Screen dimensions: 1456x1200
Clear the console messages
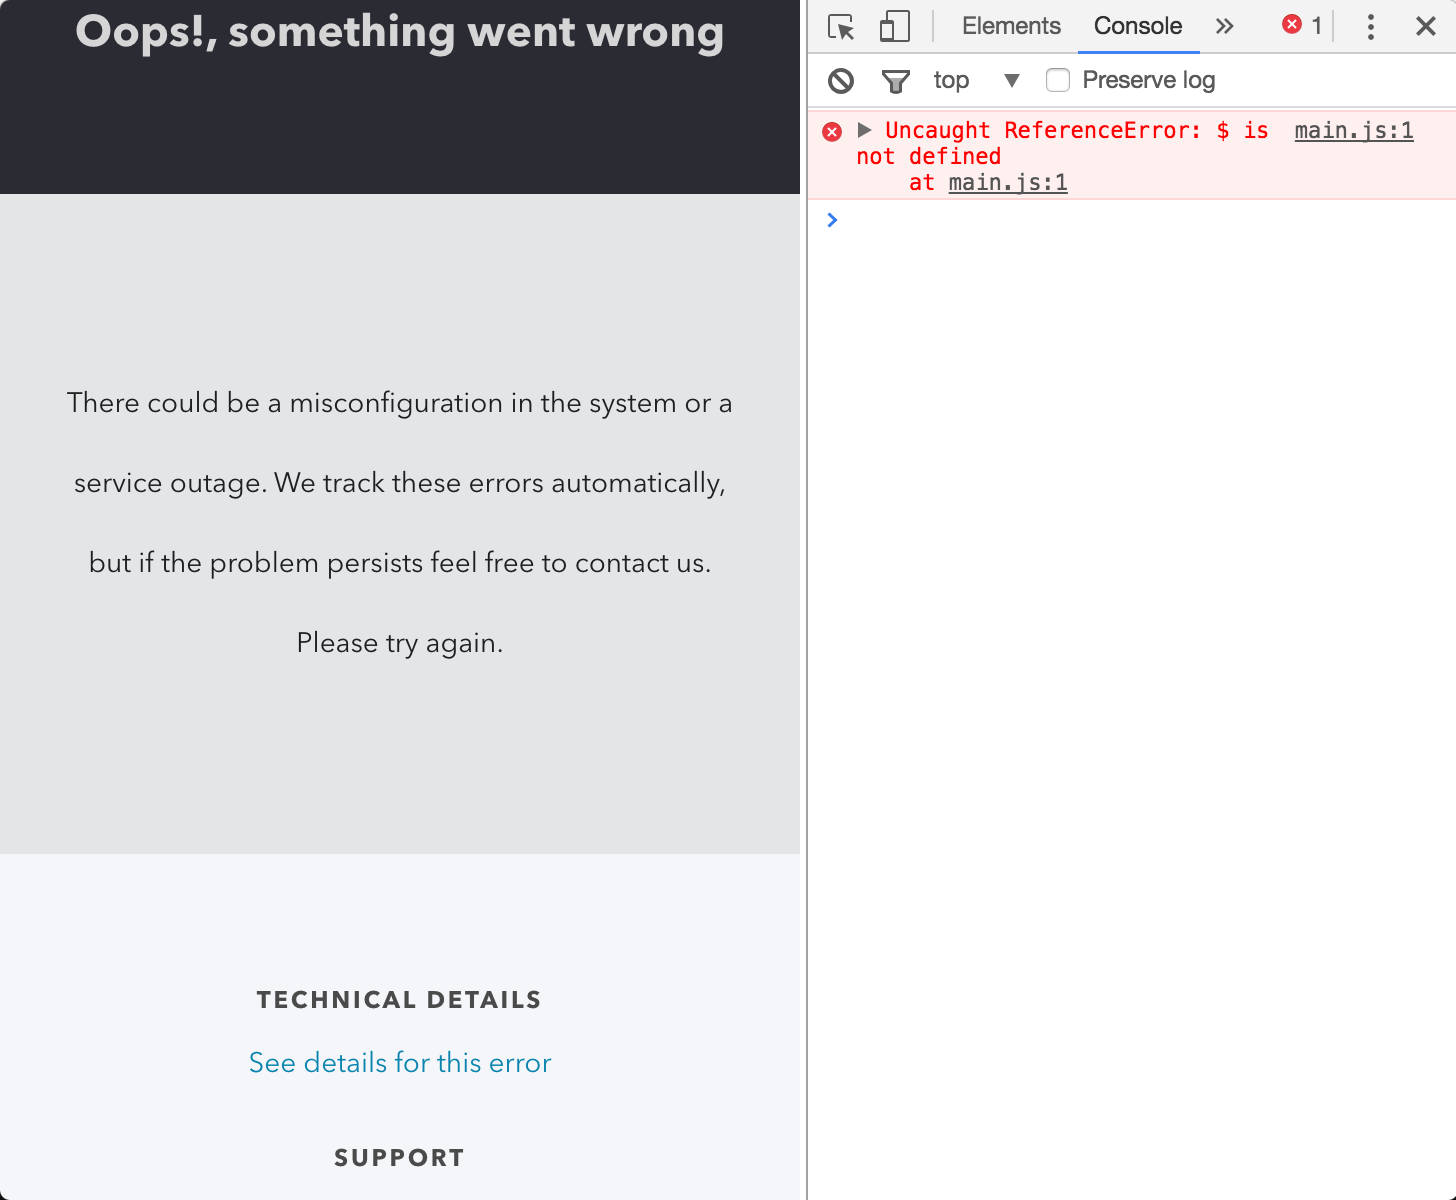pyautogui.click(x=840, y=80)
